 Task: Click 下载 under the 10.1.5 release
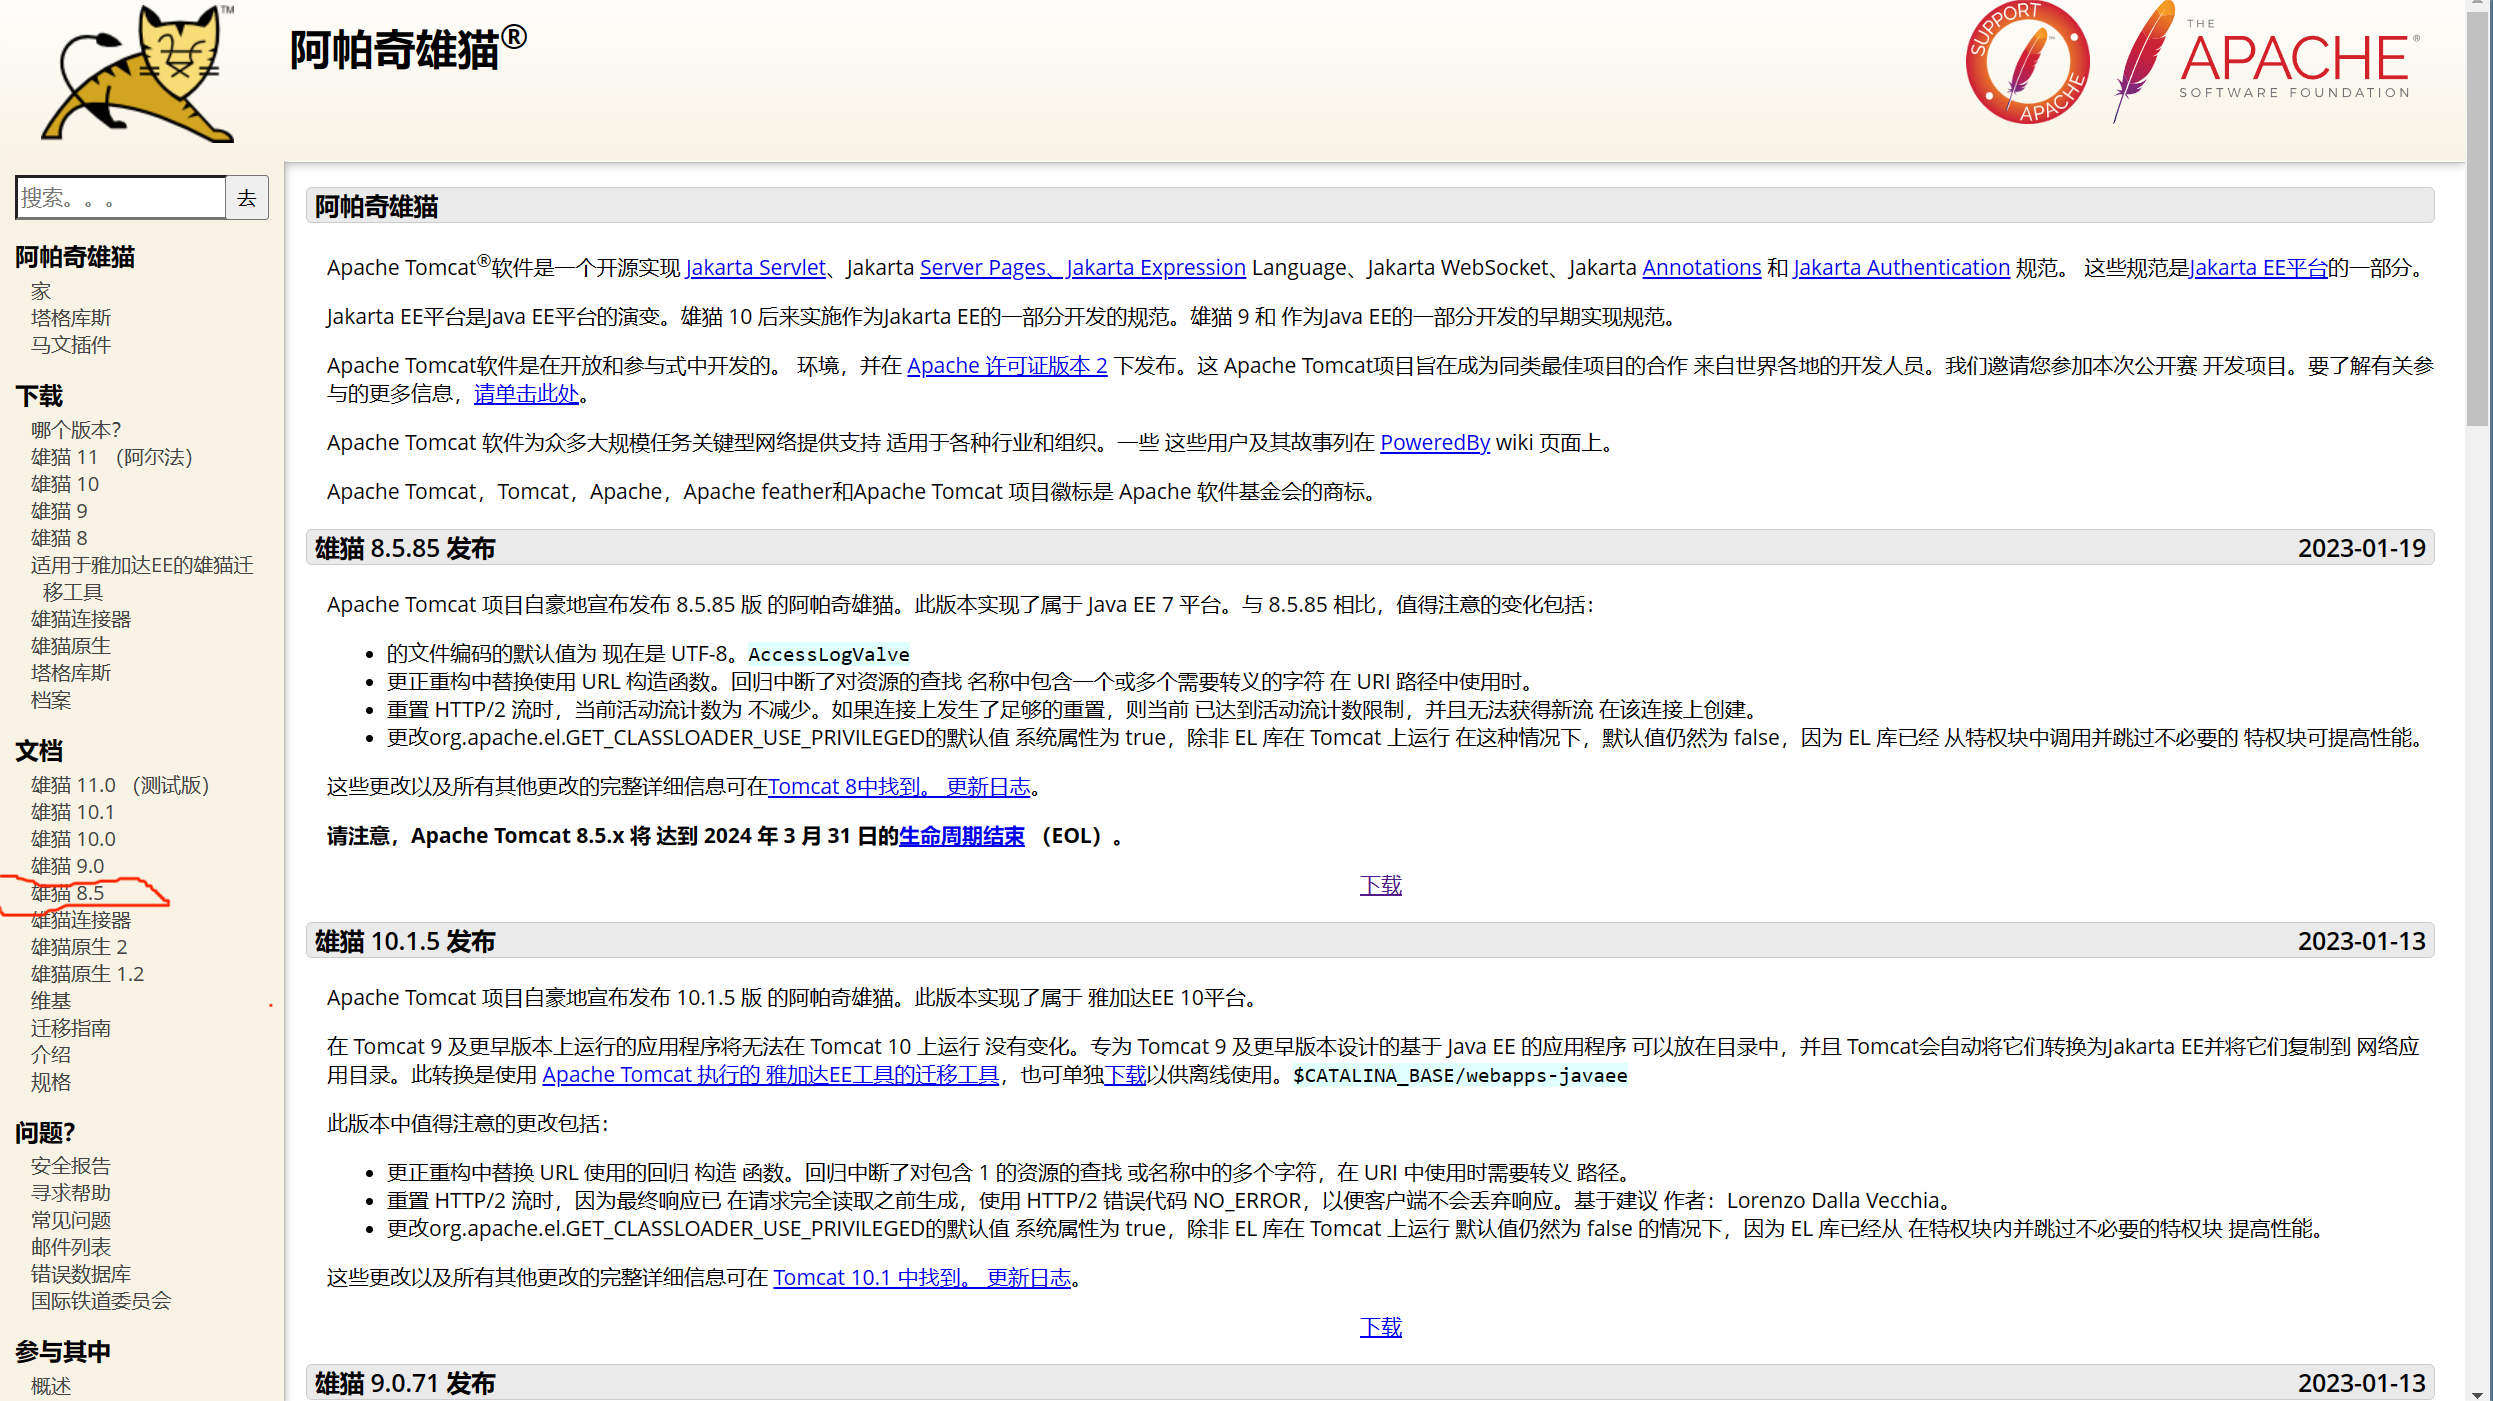tap(1380, 1327)
